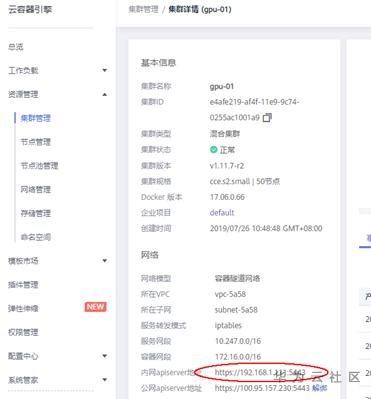Screen dimensions: 371x399
Task: Open 总览 in the sidebar
Action: click(16, 47)
